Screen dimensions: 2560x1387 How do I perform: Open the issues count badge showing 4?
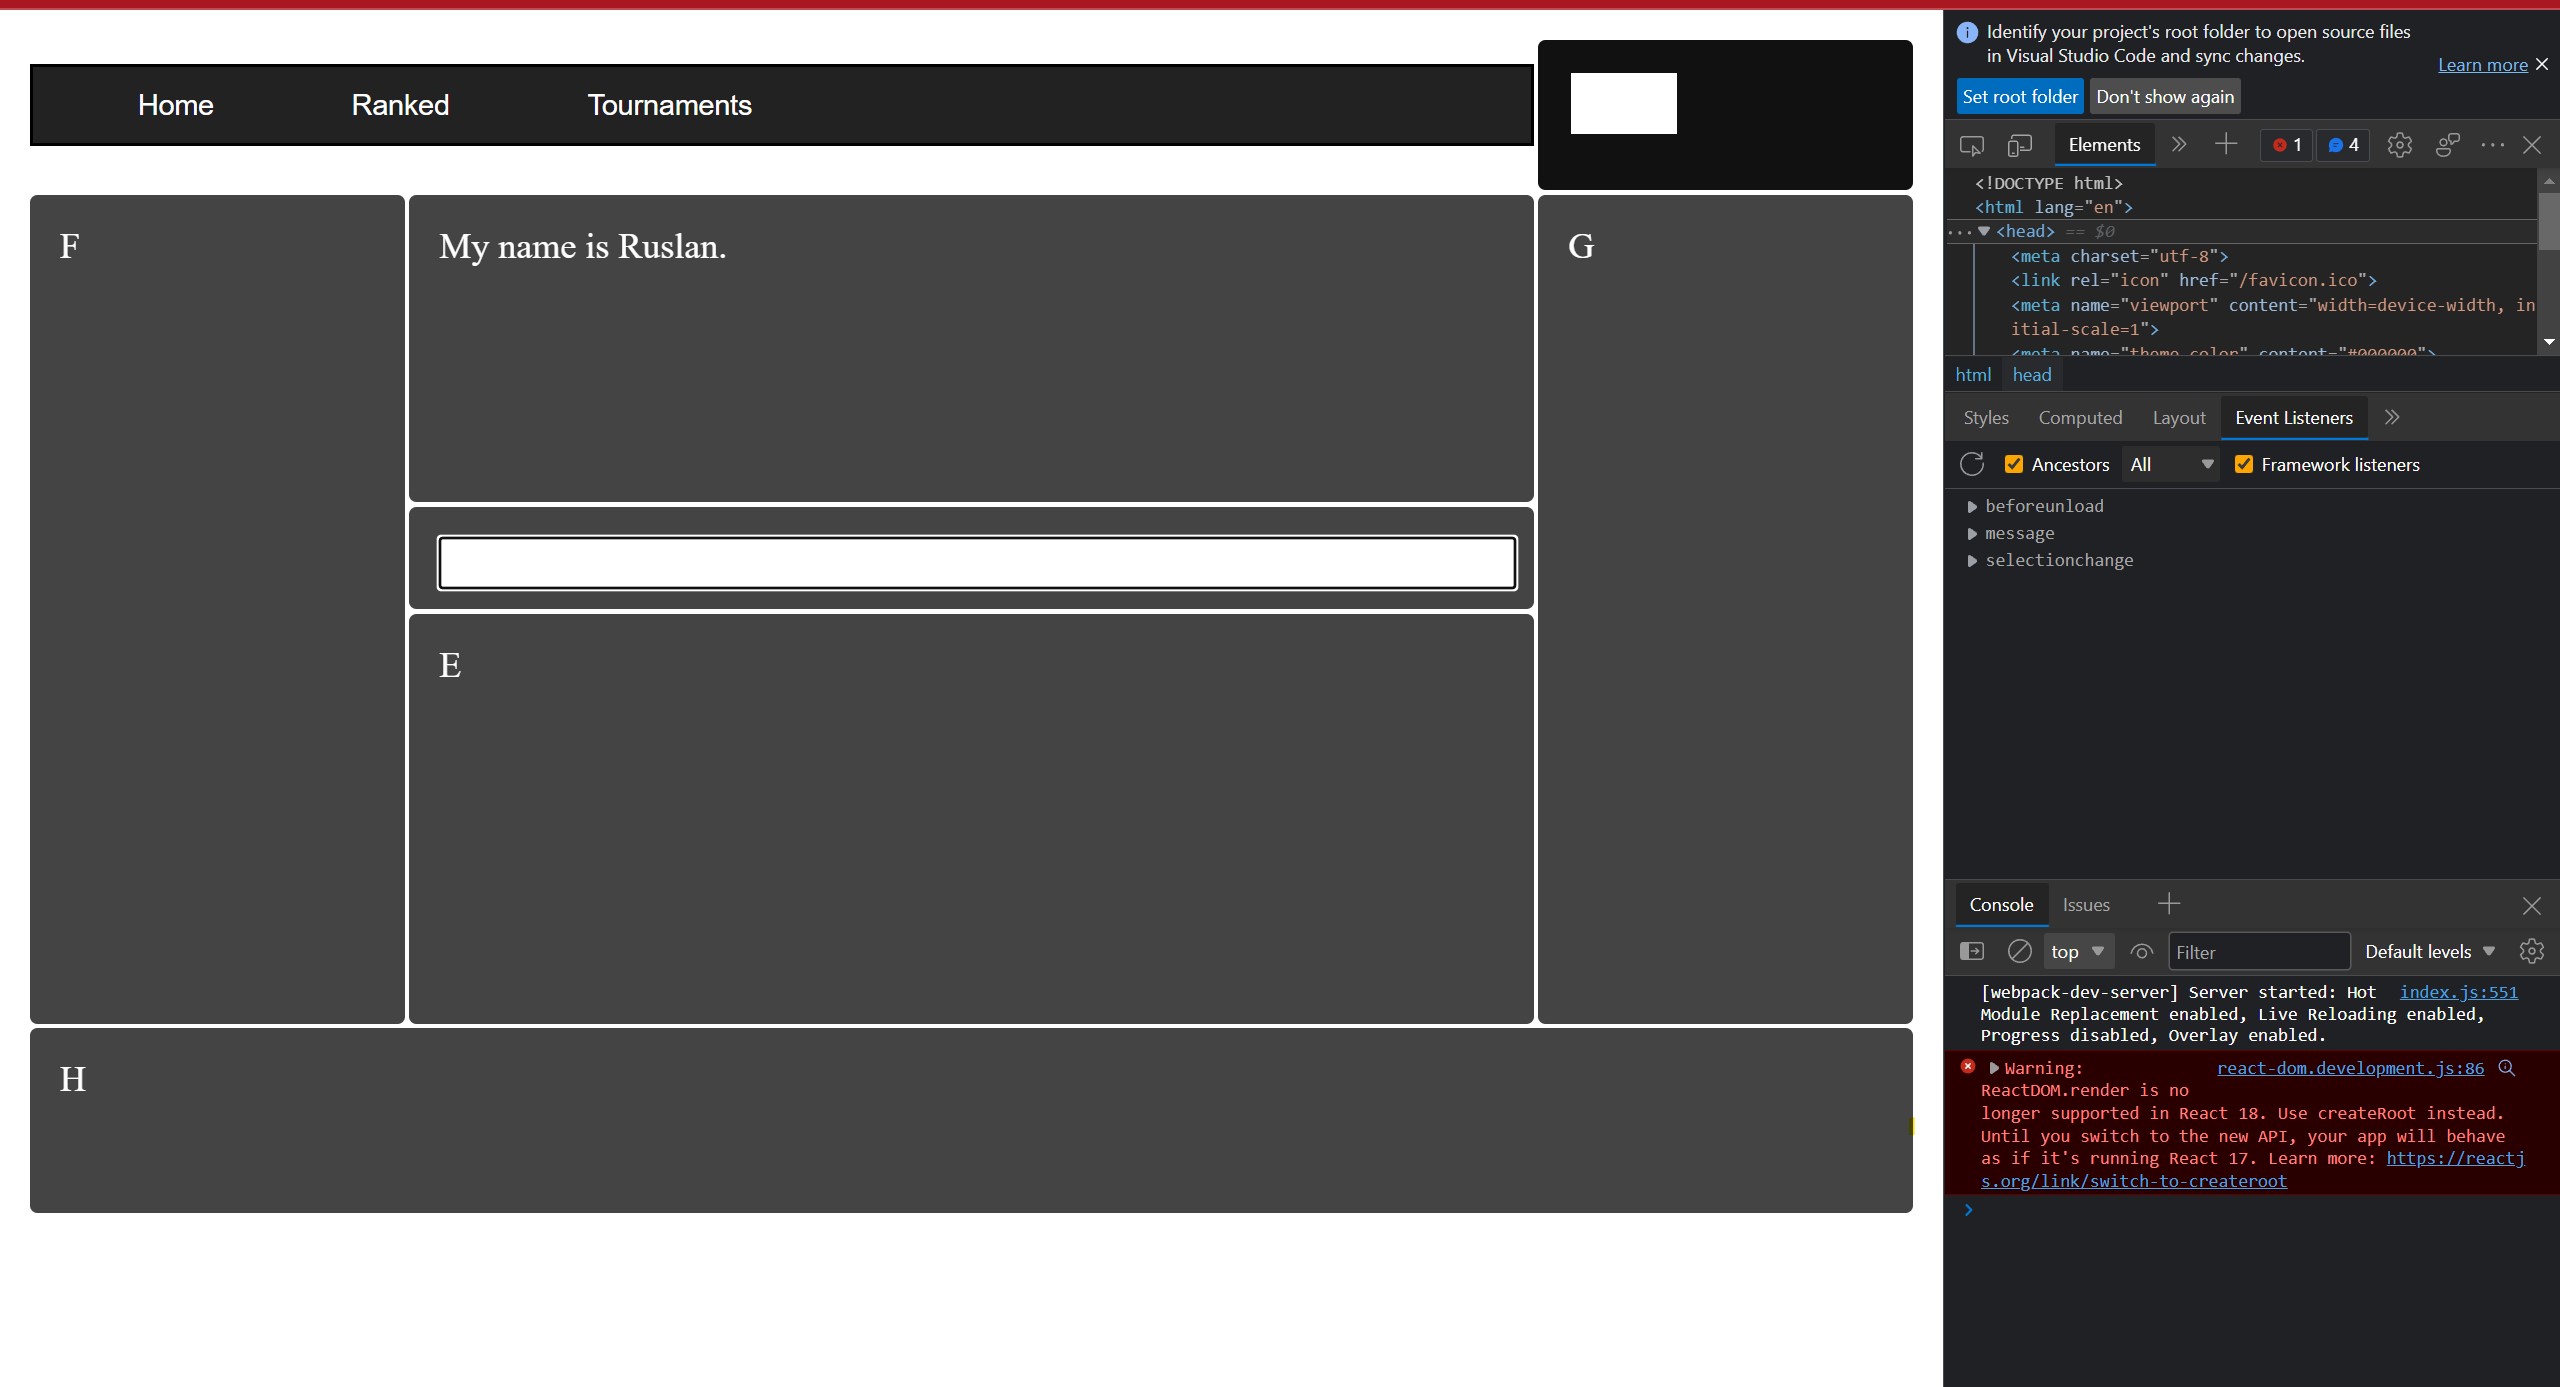click(x=2343, y=145)
